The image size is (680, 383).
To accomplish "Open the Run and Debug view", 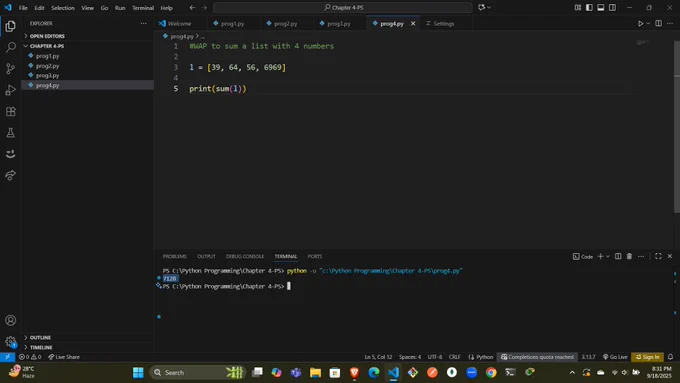I will click(x=10, y=90).
